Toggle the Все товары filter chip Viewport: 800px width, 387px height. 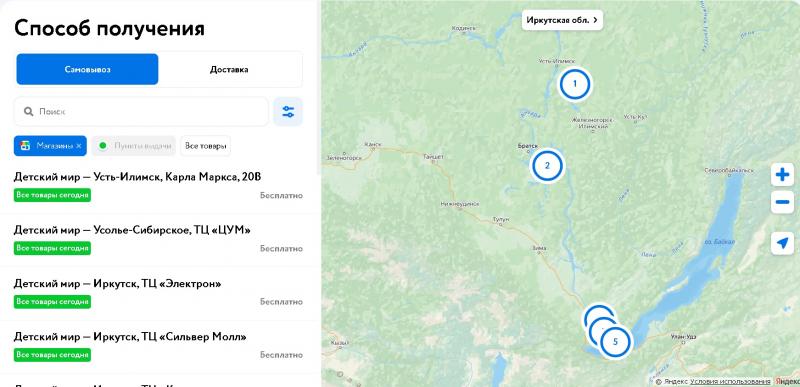pos(205,146)
